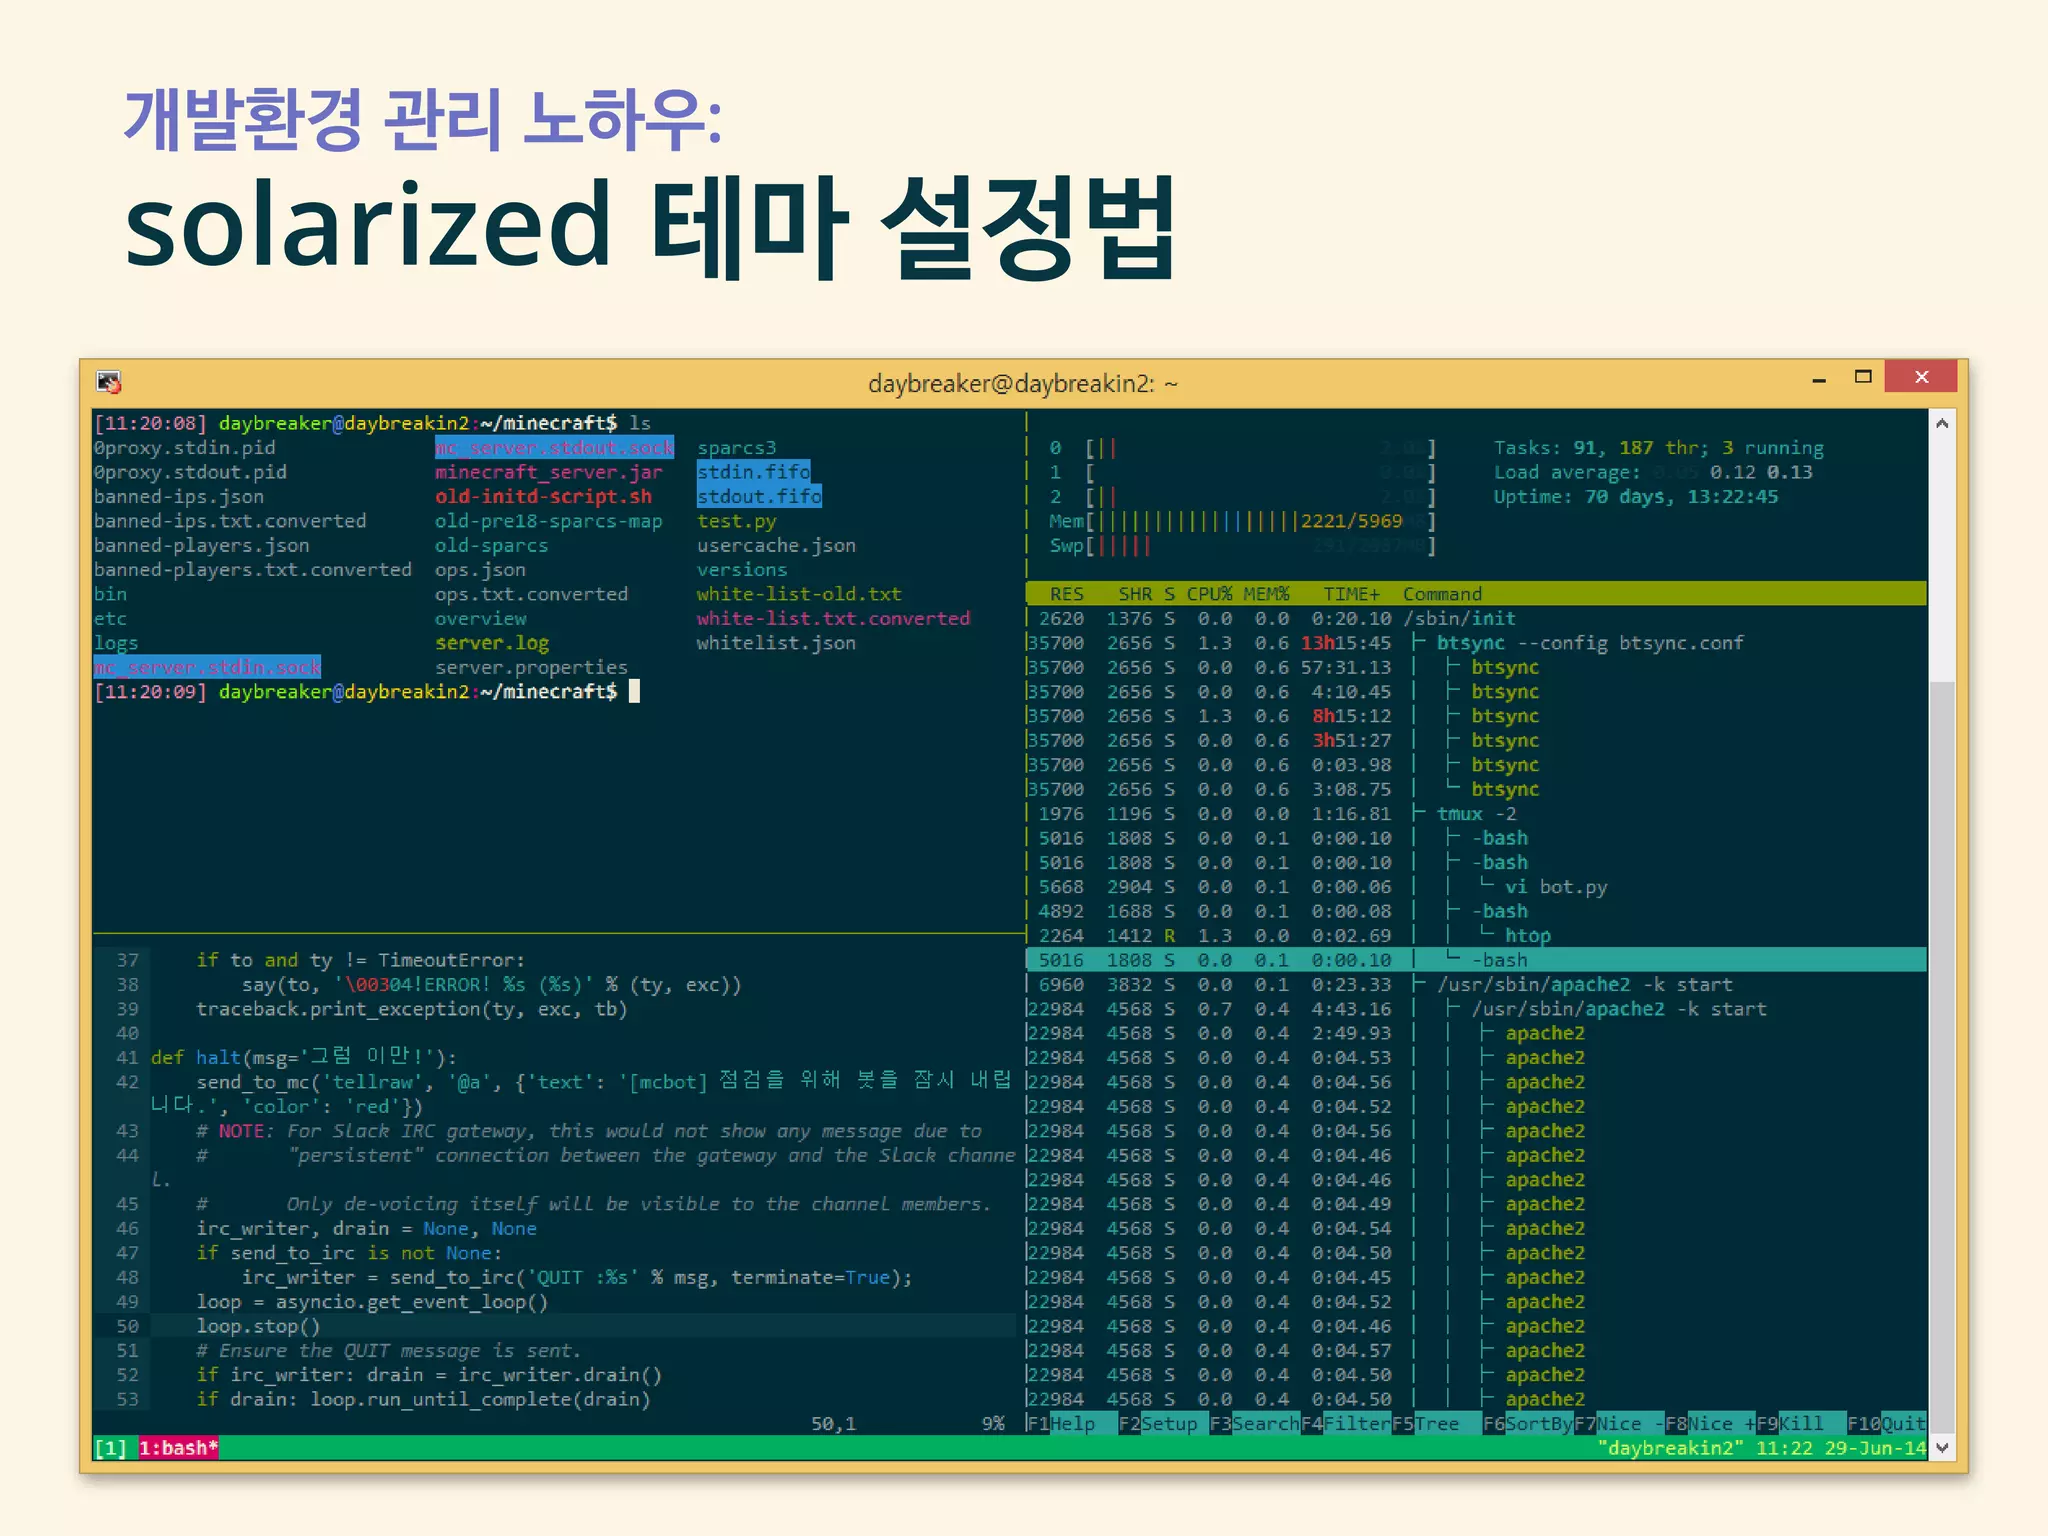Screen dimensions: 2048x1536
Task: Activate F4 Filter in htop footer
Action: [x=1345, y=1423]
